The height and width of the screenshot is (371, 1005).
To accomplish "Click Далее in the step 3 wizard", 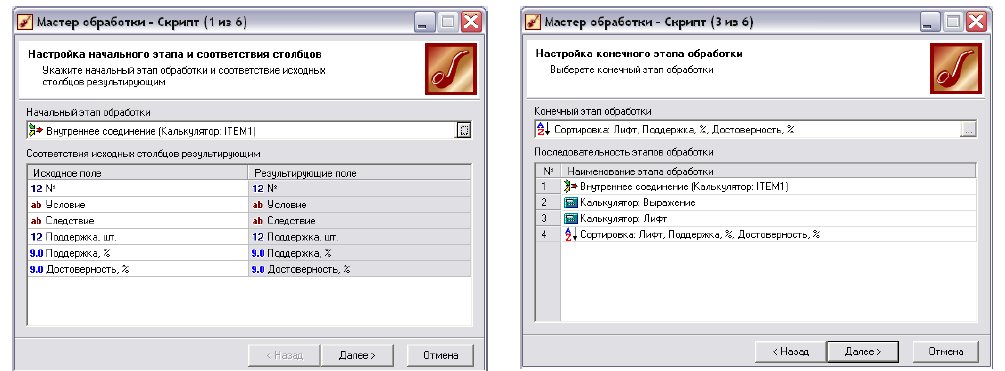I will click(x=862, y=351).
